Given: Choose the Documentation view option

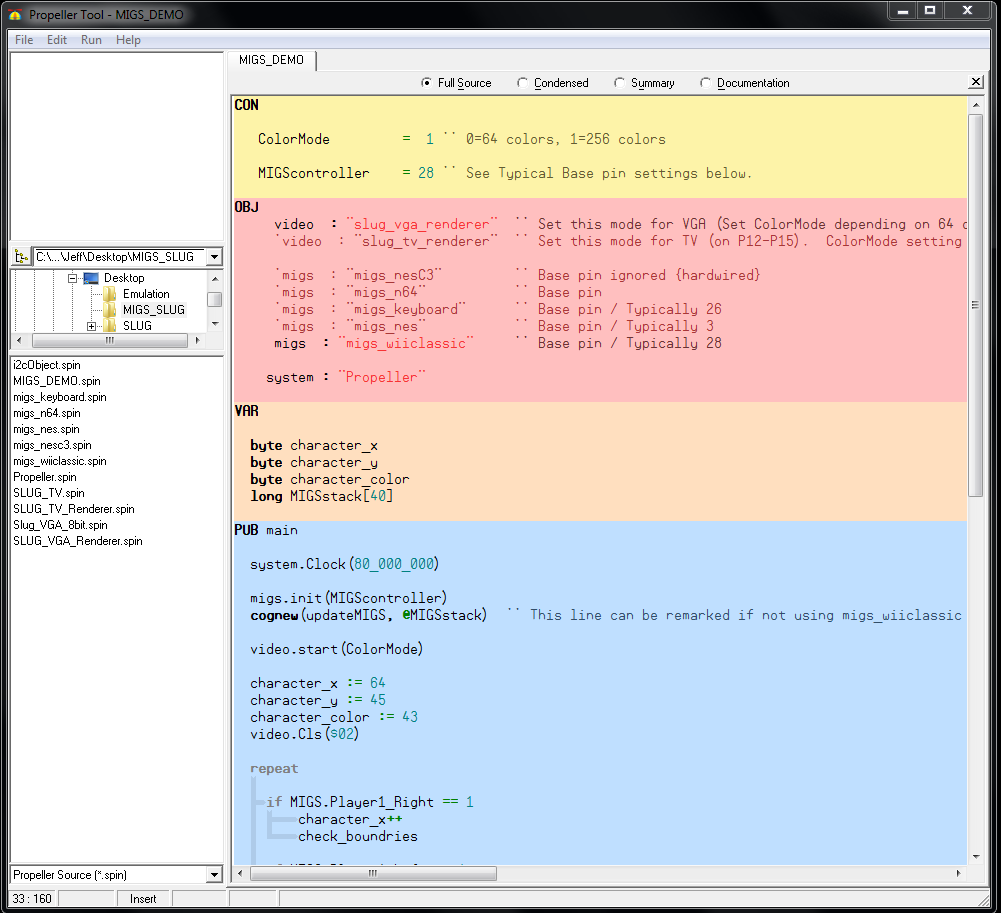Looking at the screenshot, I should click(x=706, y=83).
